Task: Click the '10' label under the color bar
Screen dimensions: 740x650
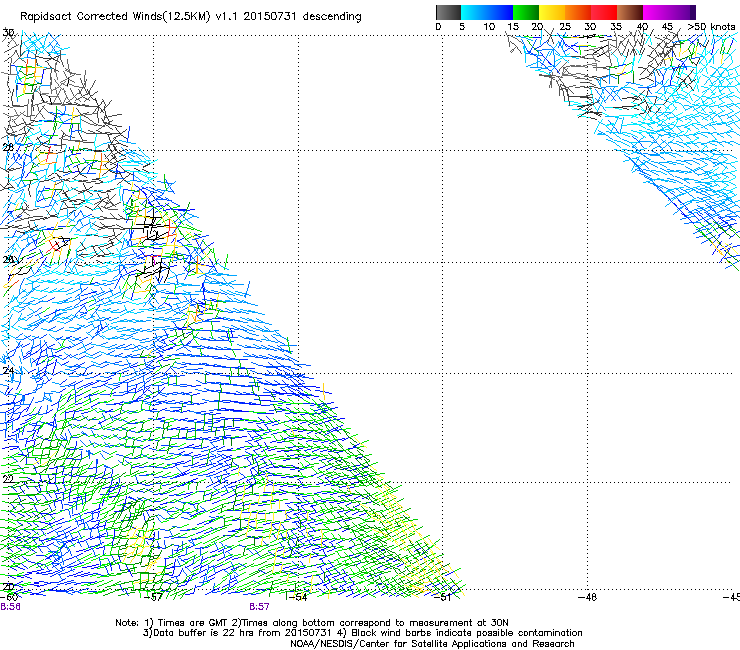Action: 489,27
